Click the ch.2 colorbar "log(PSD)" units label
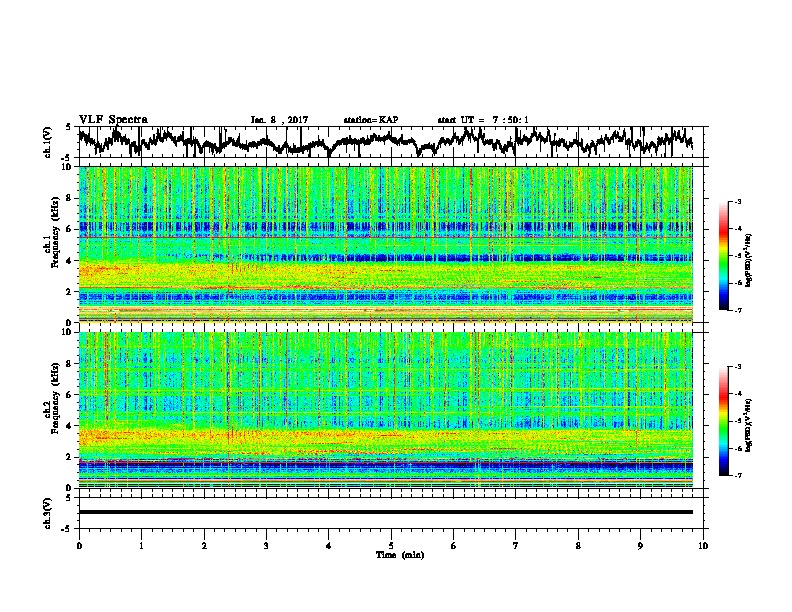This screenshot has width=792, height=612. [749, 425]
